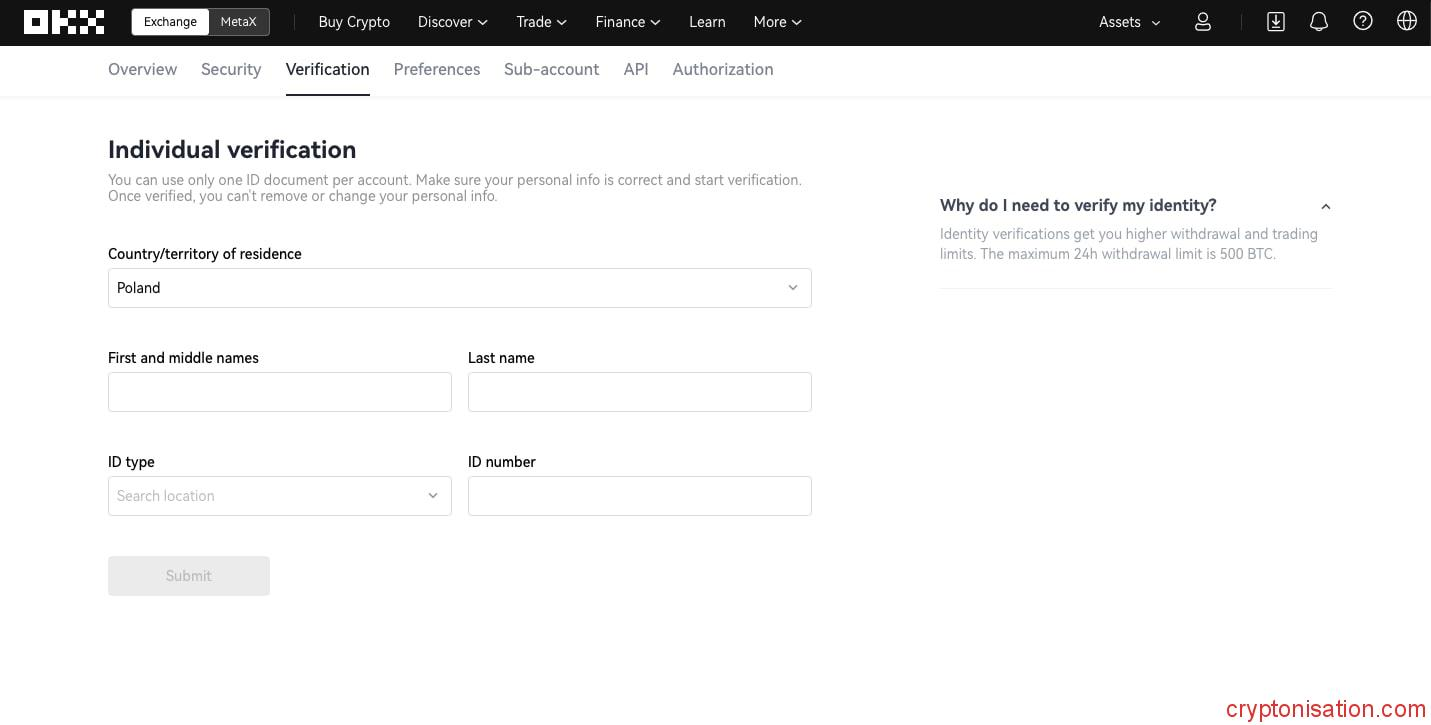The width and height of the screenshot is (1431, 725).
Task: Collapse the 'Why do I need to verify' section
Action: [1326, 206]
